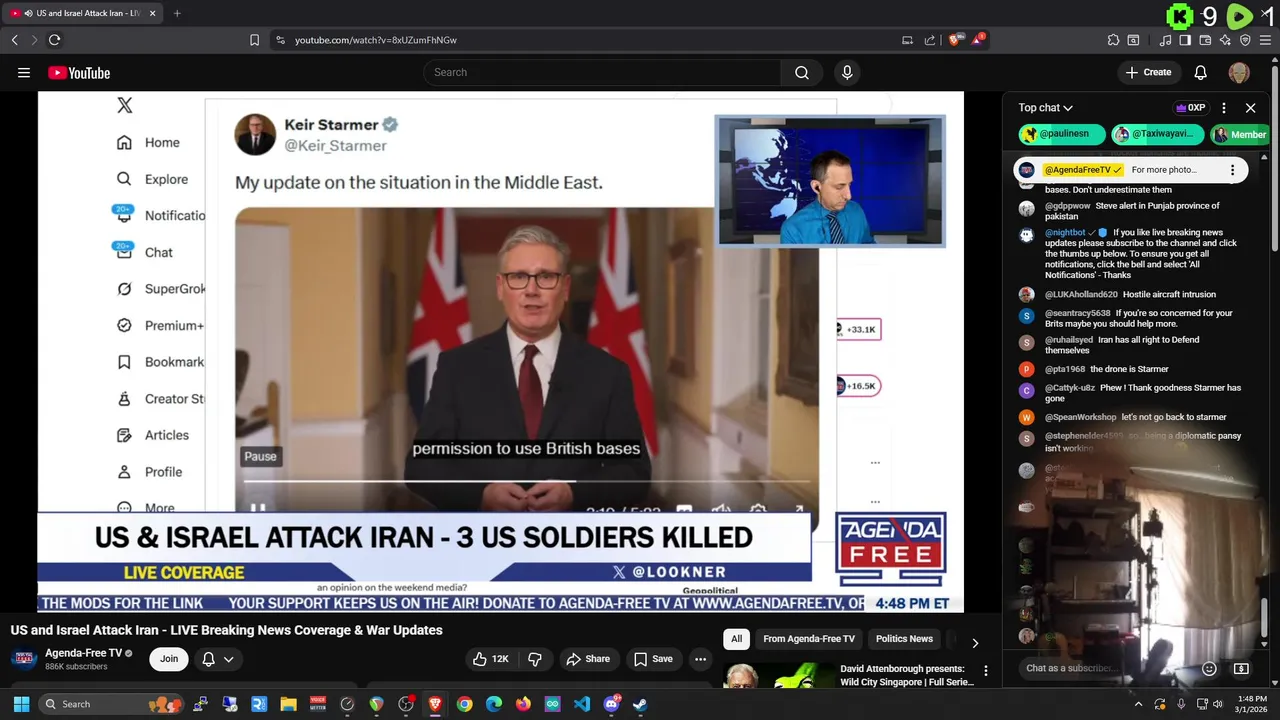
Task: Click the 0XP chat points button
Action: [x=1190, y=108]
